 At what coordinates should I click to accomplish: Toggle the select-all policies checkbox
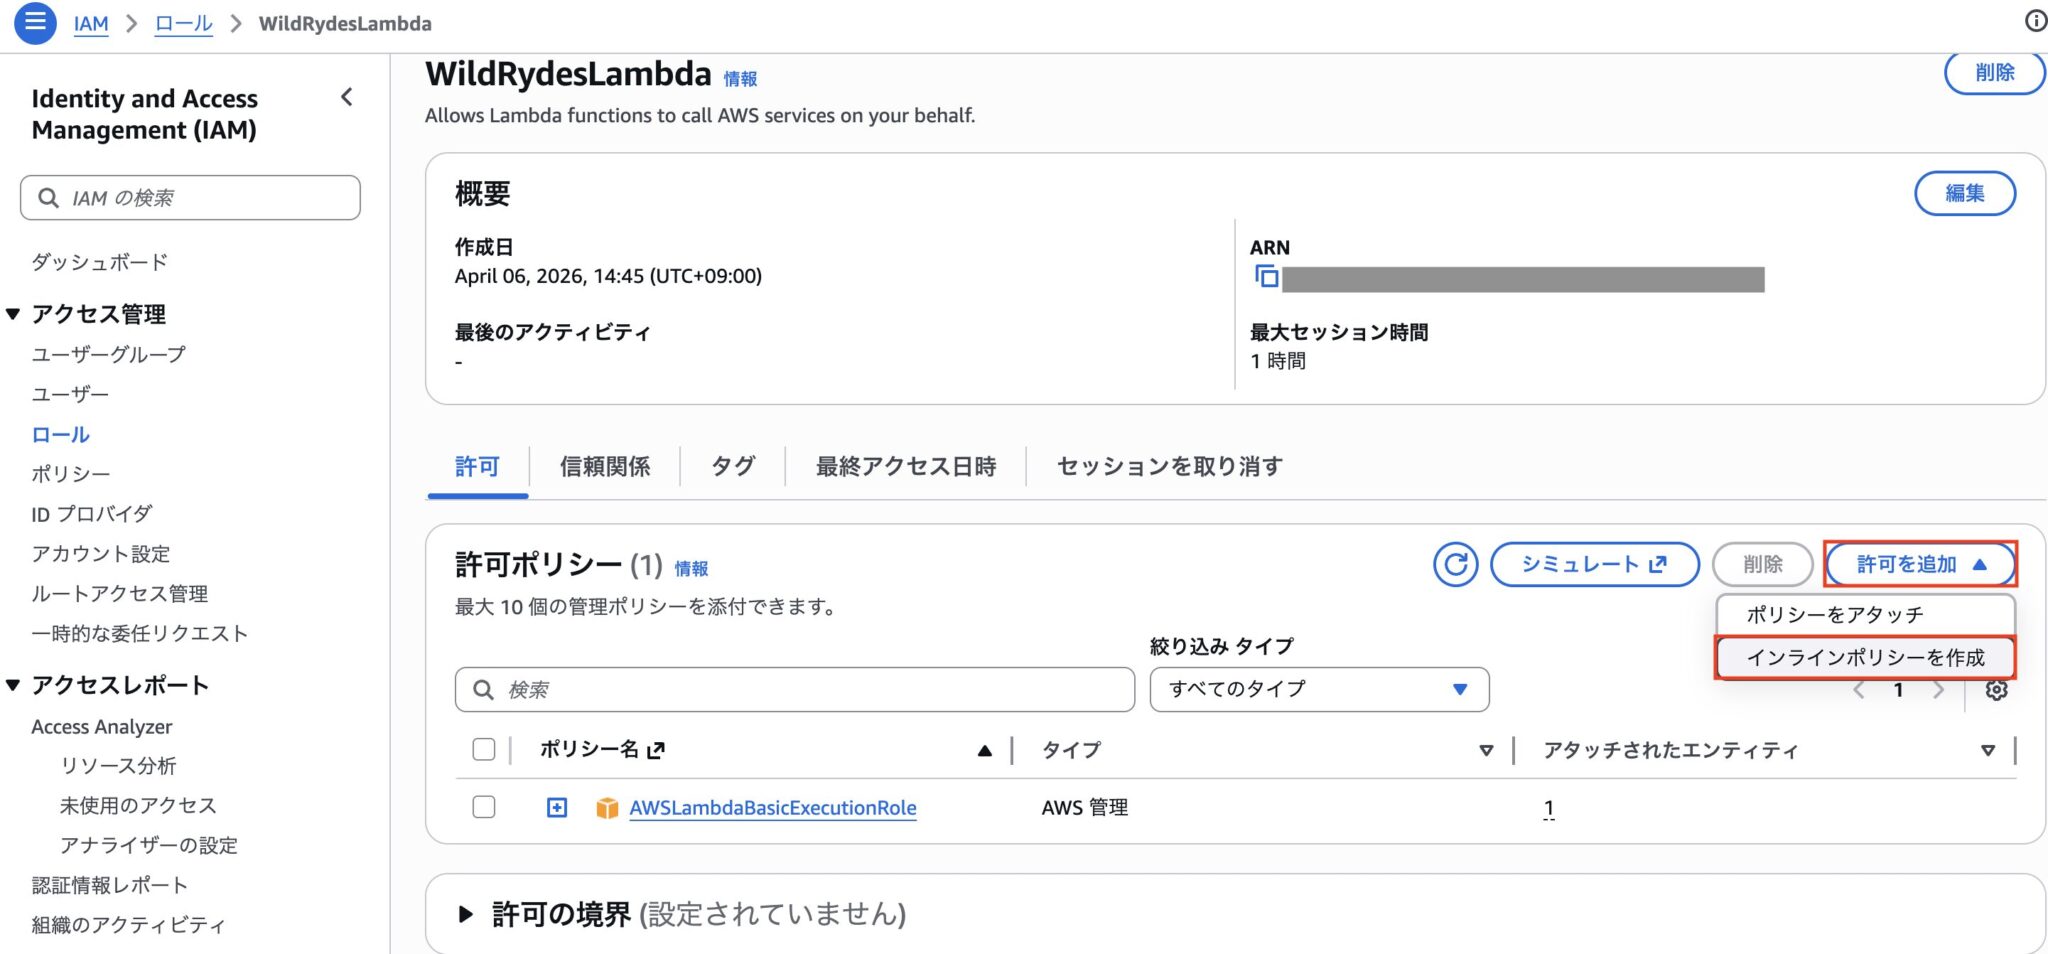[x=484, y=749]
